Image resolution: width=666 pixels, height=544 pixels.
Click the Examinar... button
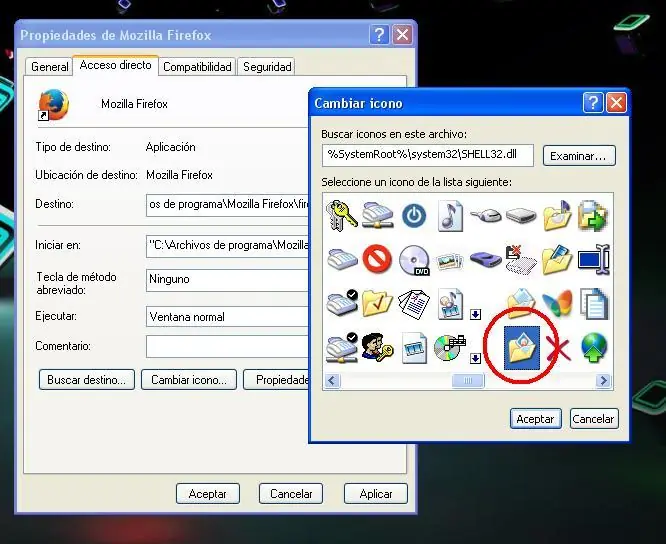[x=579, y=156]
